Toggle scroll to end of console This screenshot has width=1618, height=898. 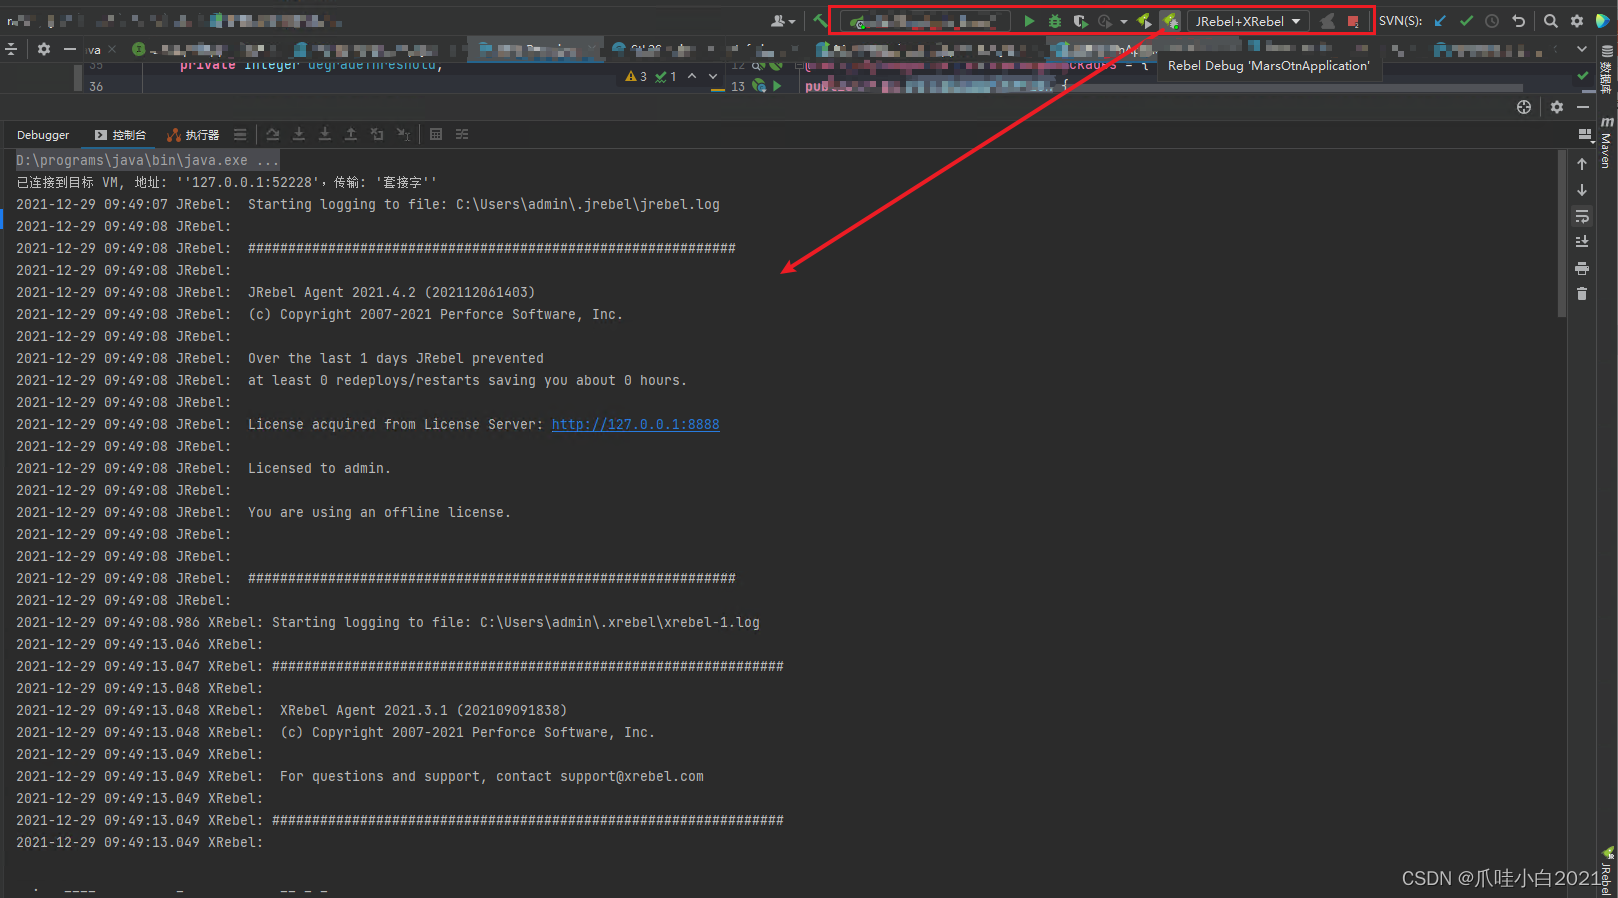(x=1582, y=242)
